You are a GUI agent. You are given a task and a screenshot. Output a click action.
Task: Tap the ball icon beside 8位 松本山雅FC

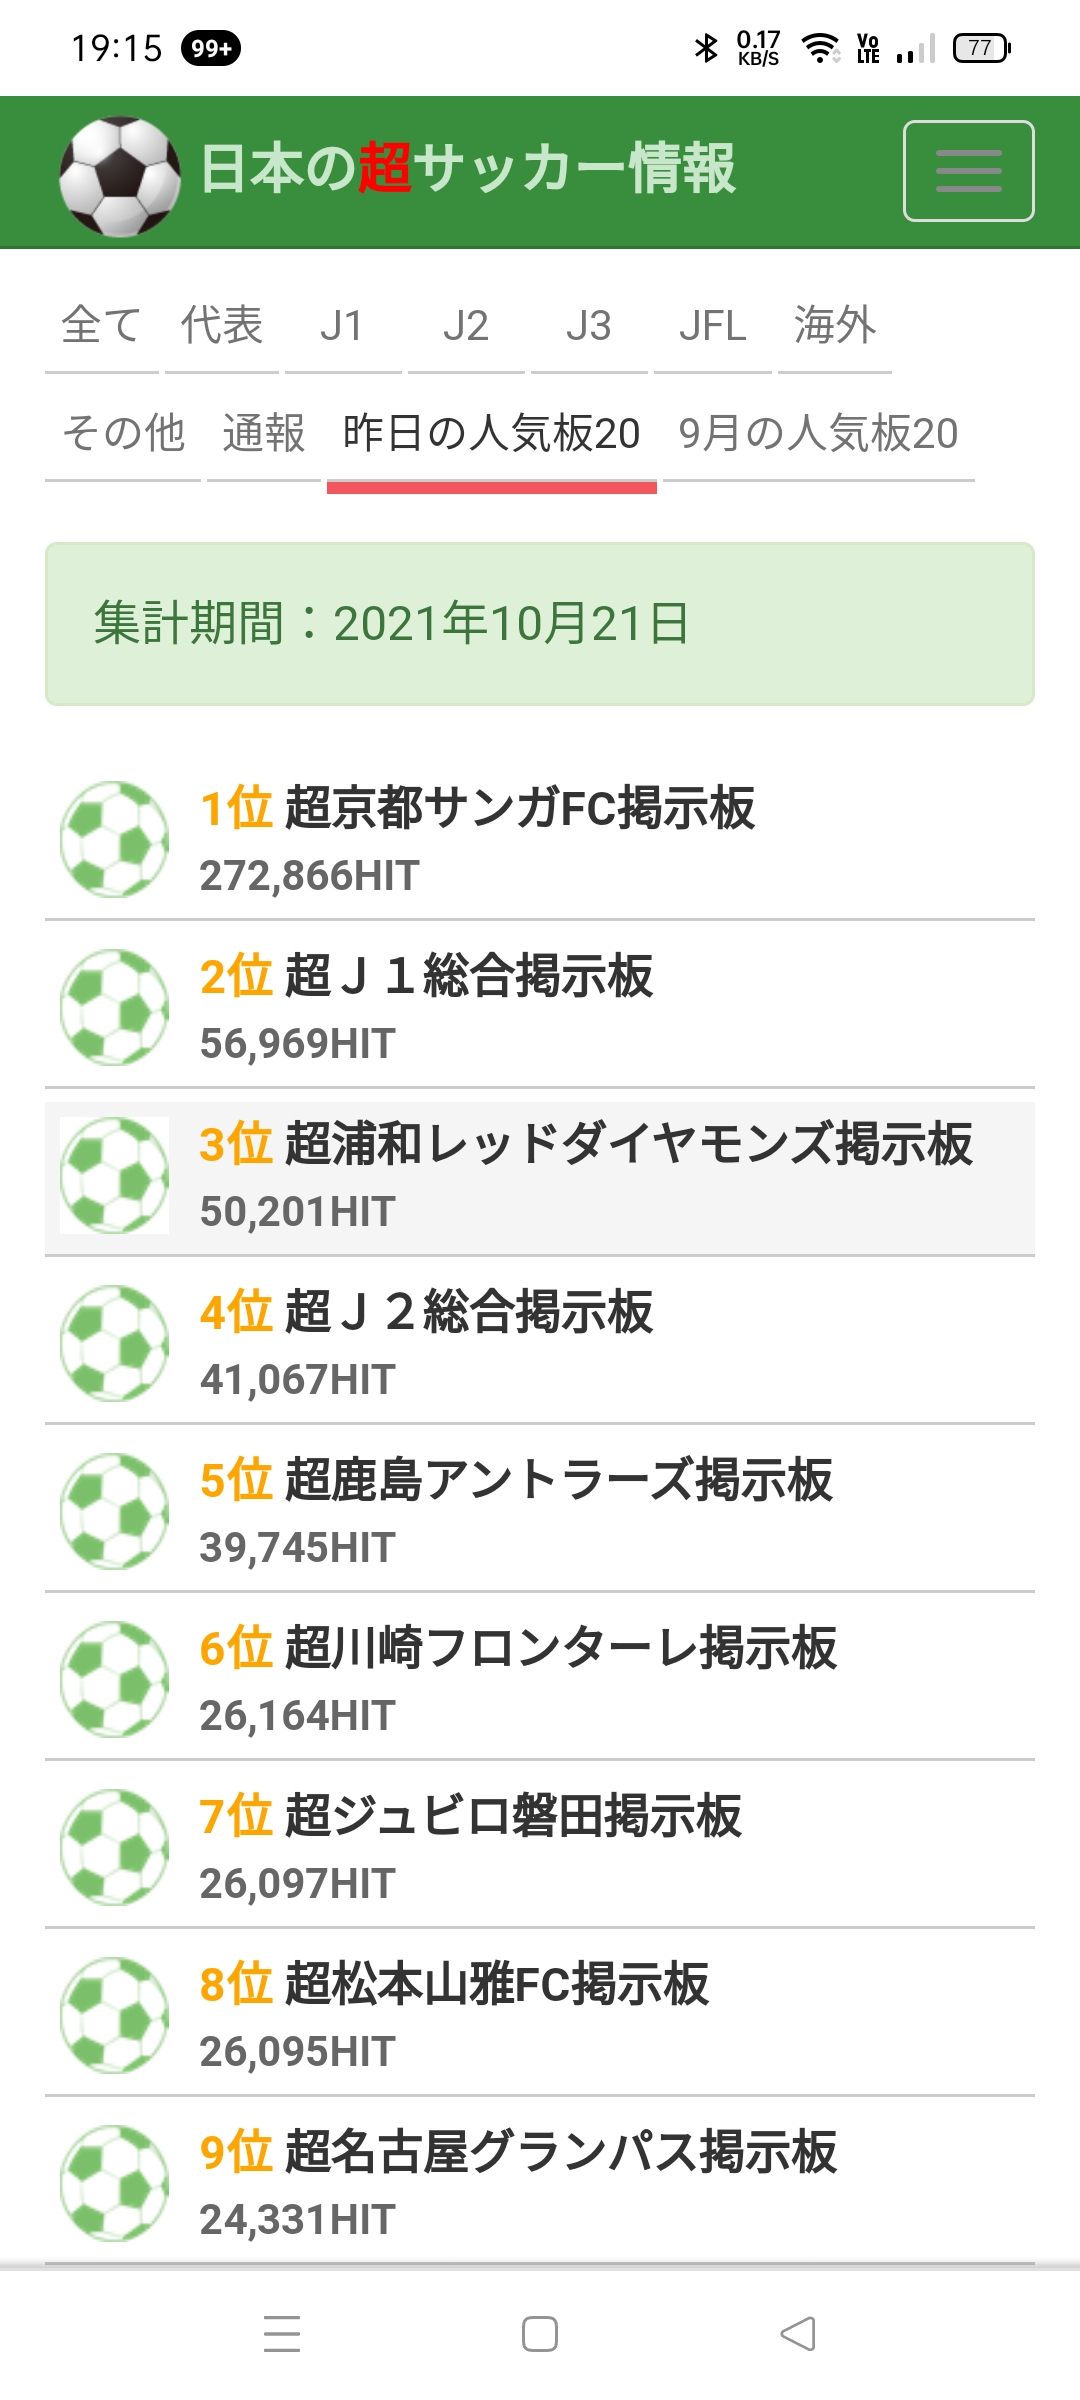click(114, 2015)
